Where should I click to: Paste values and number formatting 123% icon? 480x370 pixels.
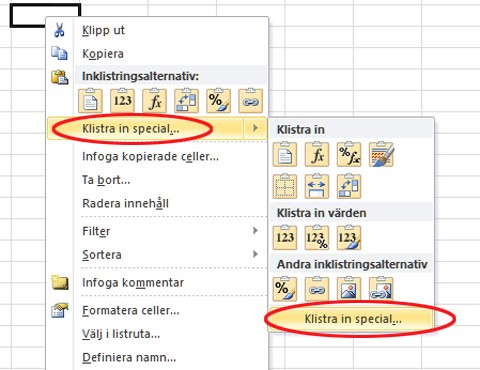click(317, 238)
